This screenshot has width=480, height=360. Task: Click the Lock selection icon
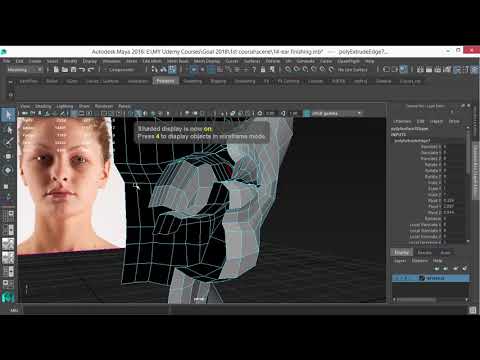[263, 69]
